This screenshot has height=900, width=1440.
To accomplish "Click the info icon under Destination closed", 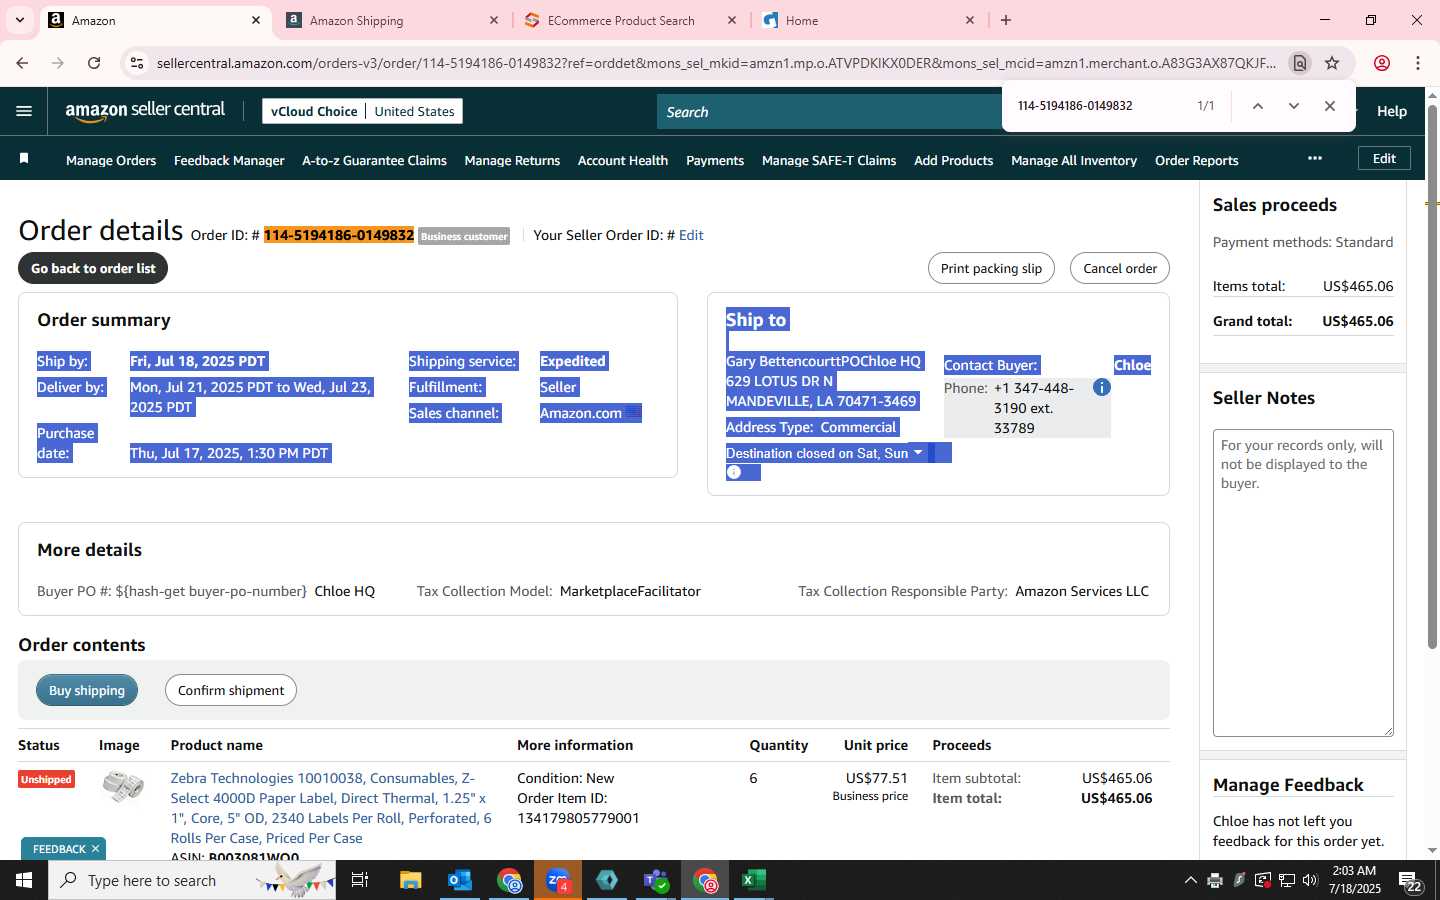I will pos(734,472).
